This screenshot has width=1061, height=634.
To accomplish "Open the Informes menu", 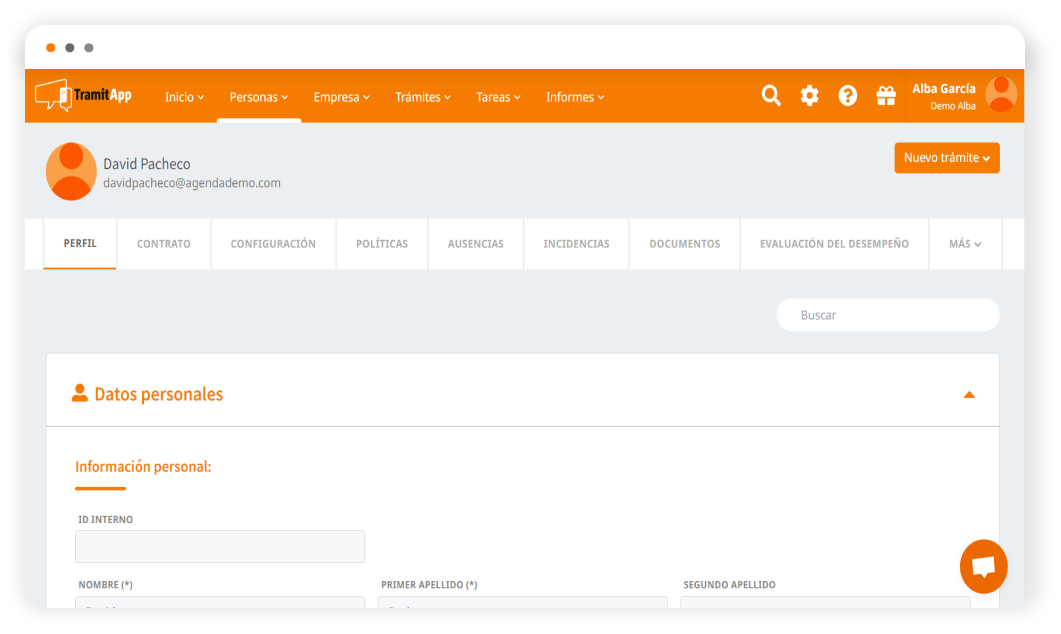I will (575, 97).
